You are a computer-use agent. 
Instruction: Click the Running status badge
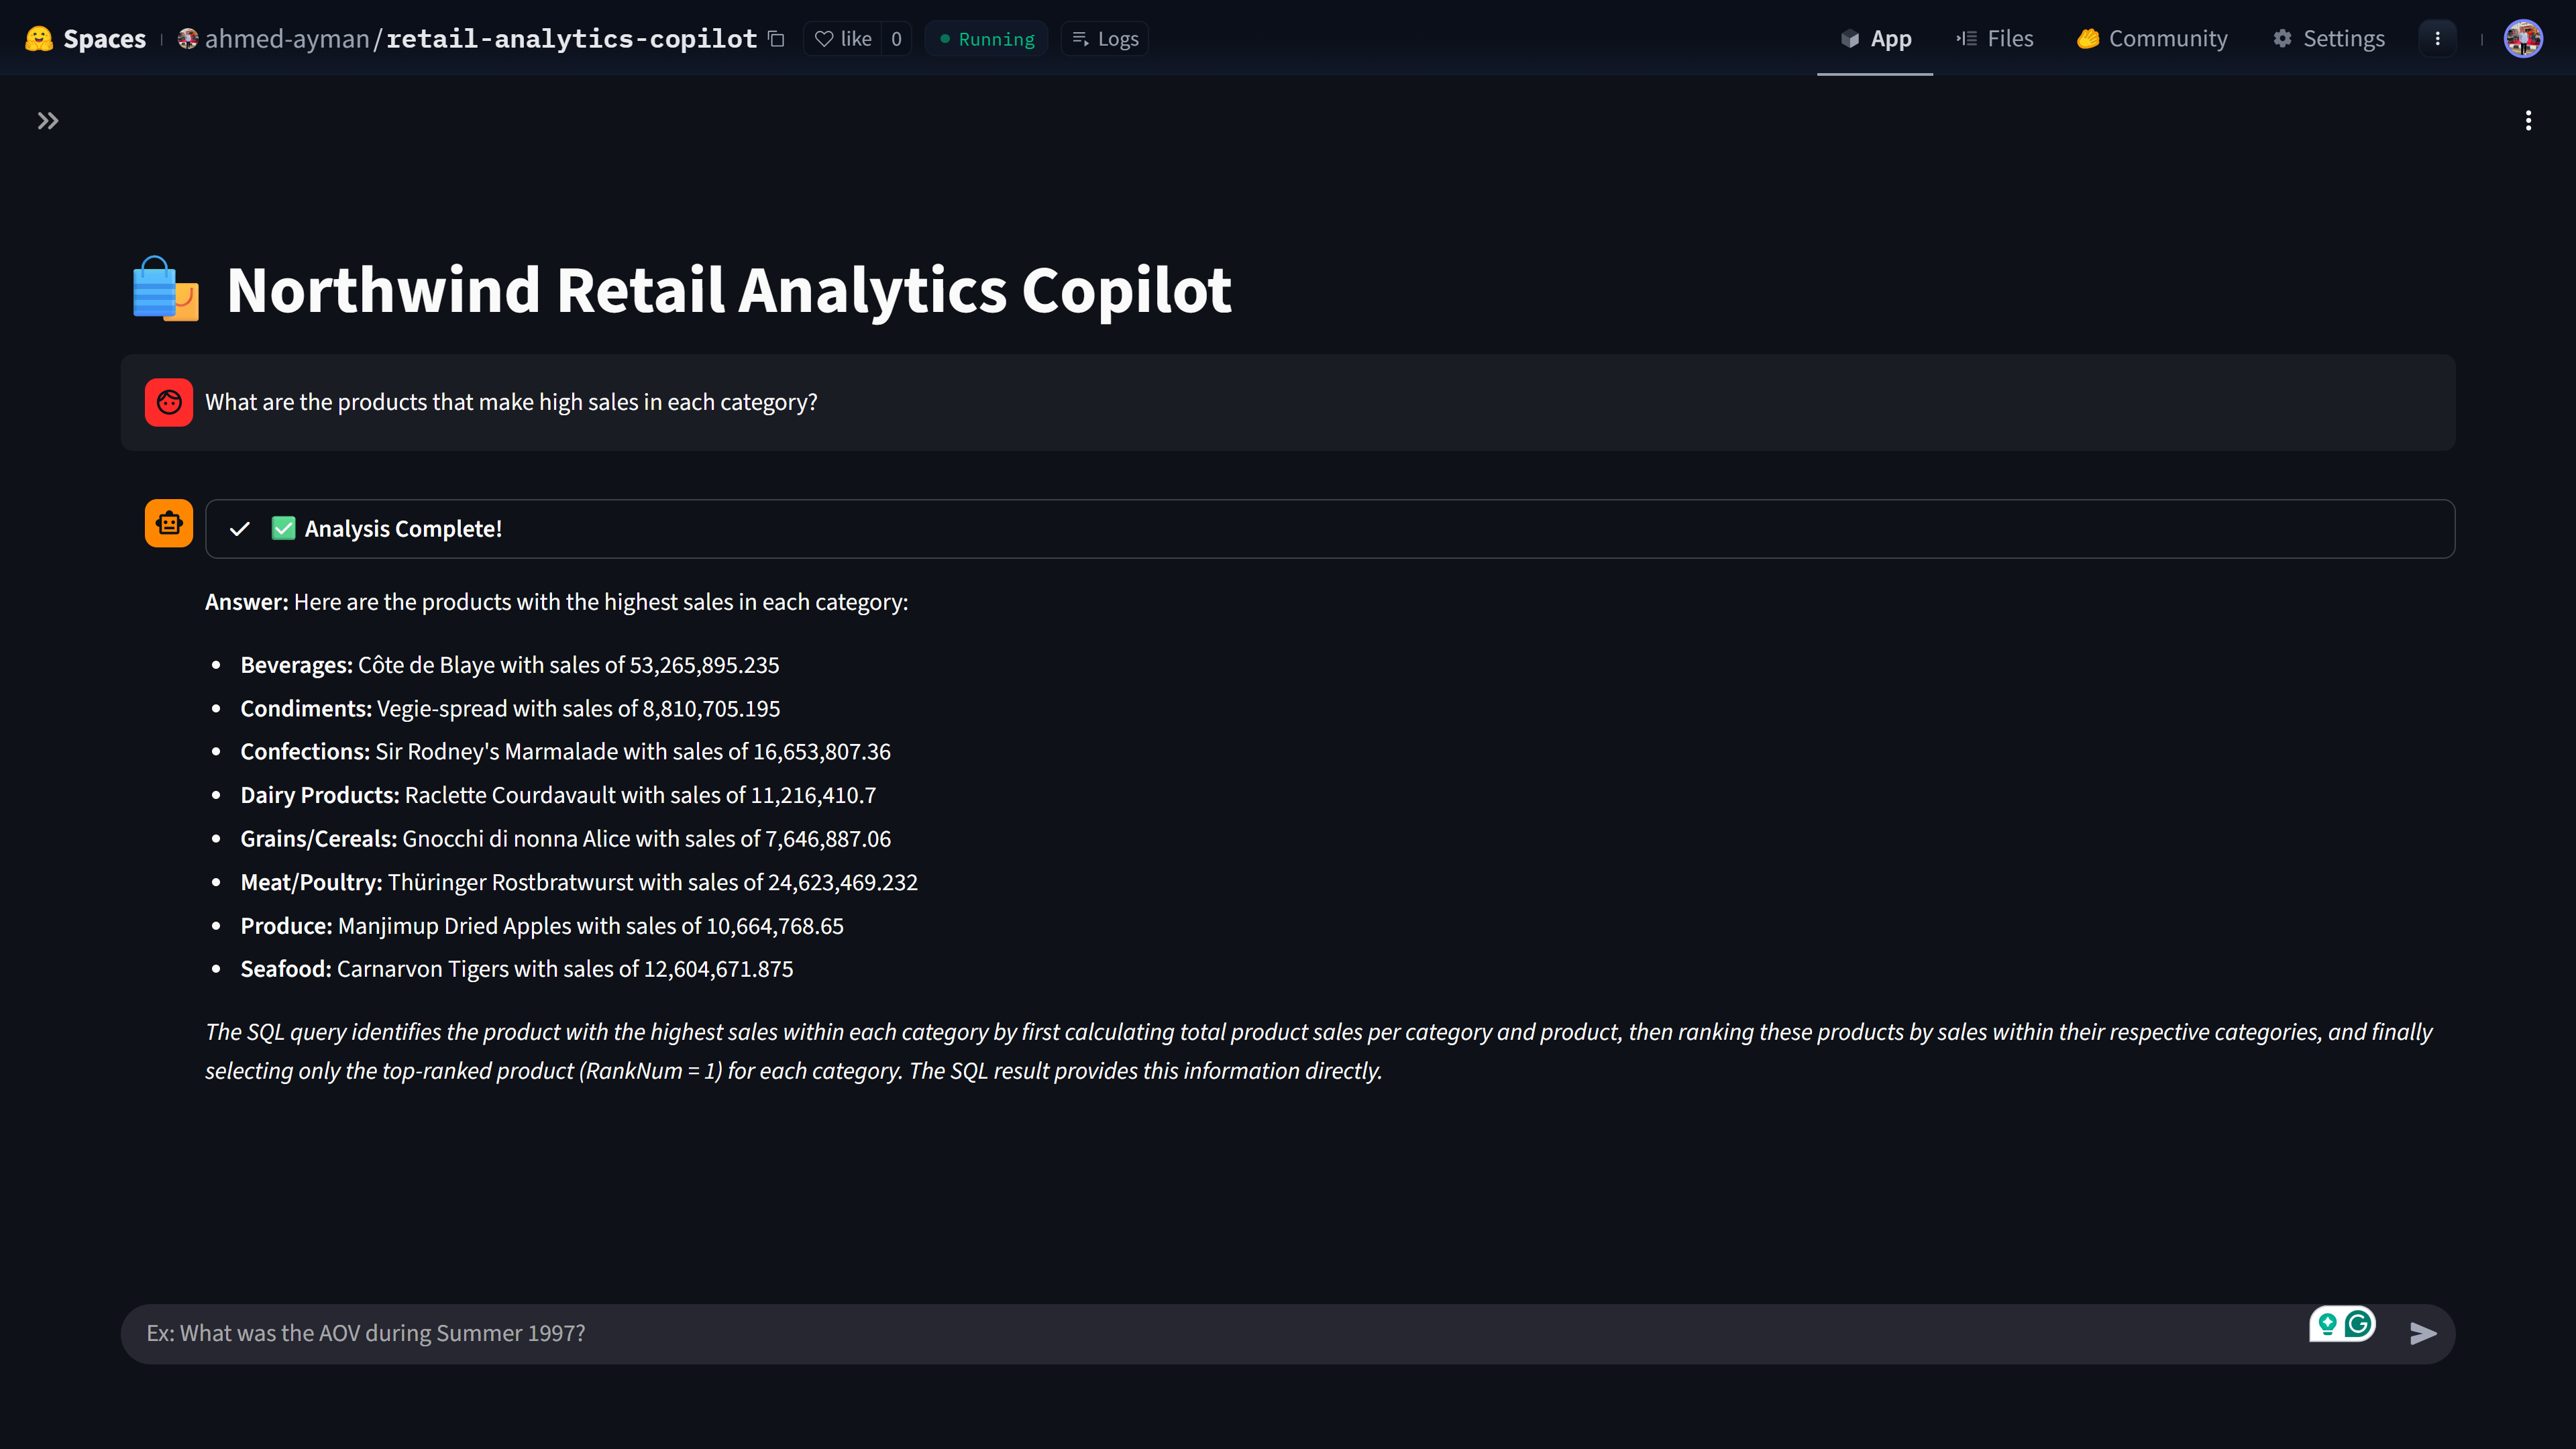(986, 38)
